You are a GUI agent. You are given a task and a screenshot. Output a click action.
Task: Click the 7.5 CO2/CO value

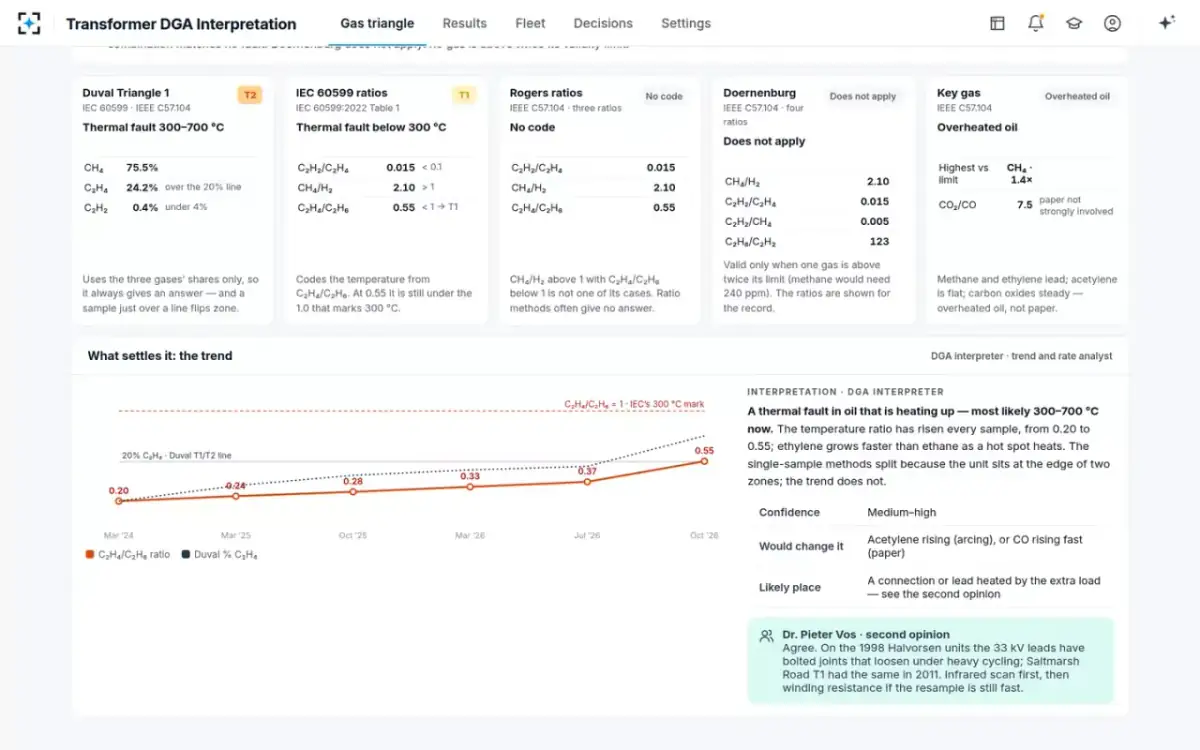(1025, 204)
